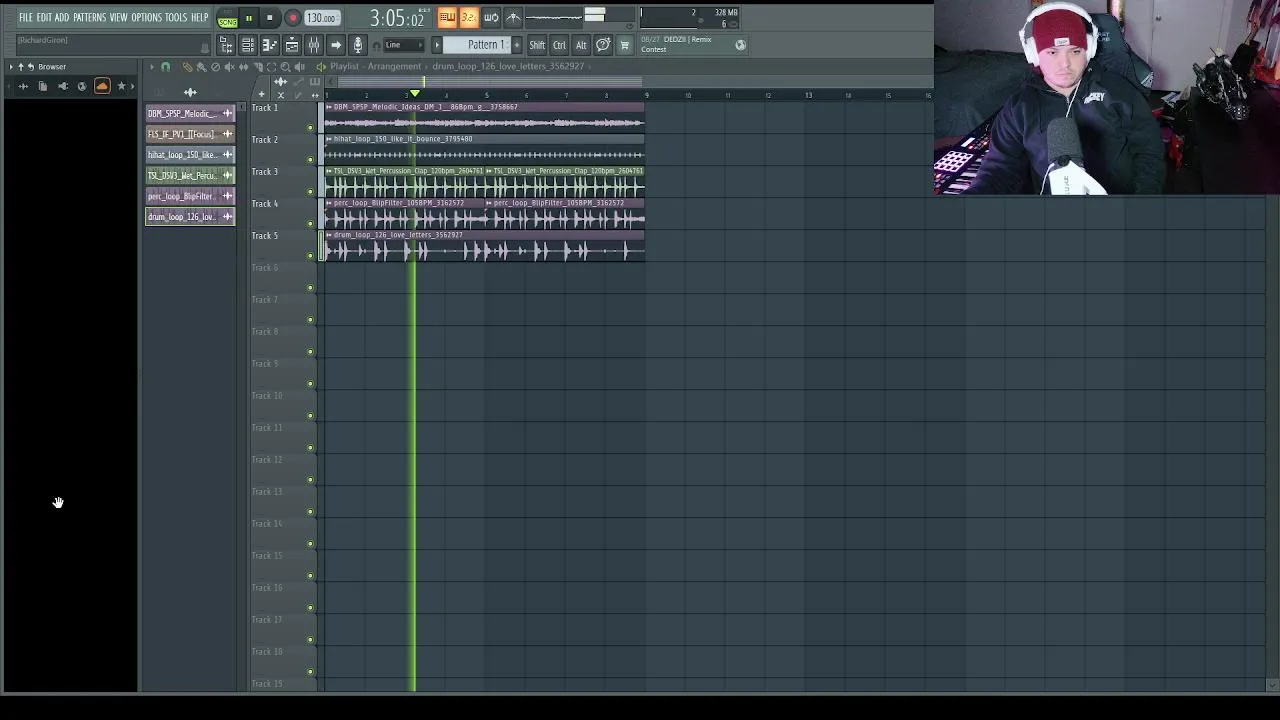Select the star favorites tab in Browser
Image resolution: width=1280 pixels, height=720 pixels.
click(122, 86)
